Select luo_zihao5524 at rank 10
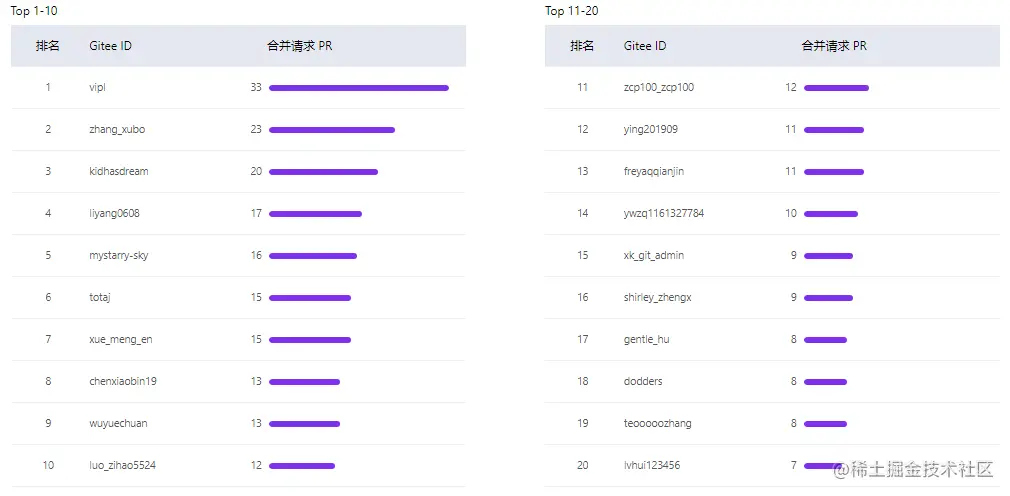 122,465
